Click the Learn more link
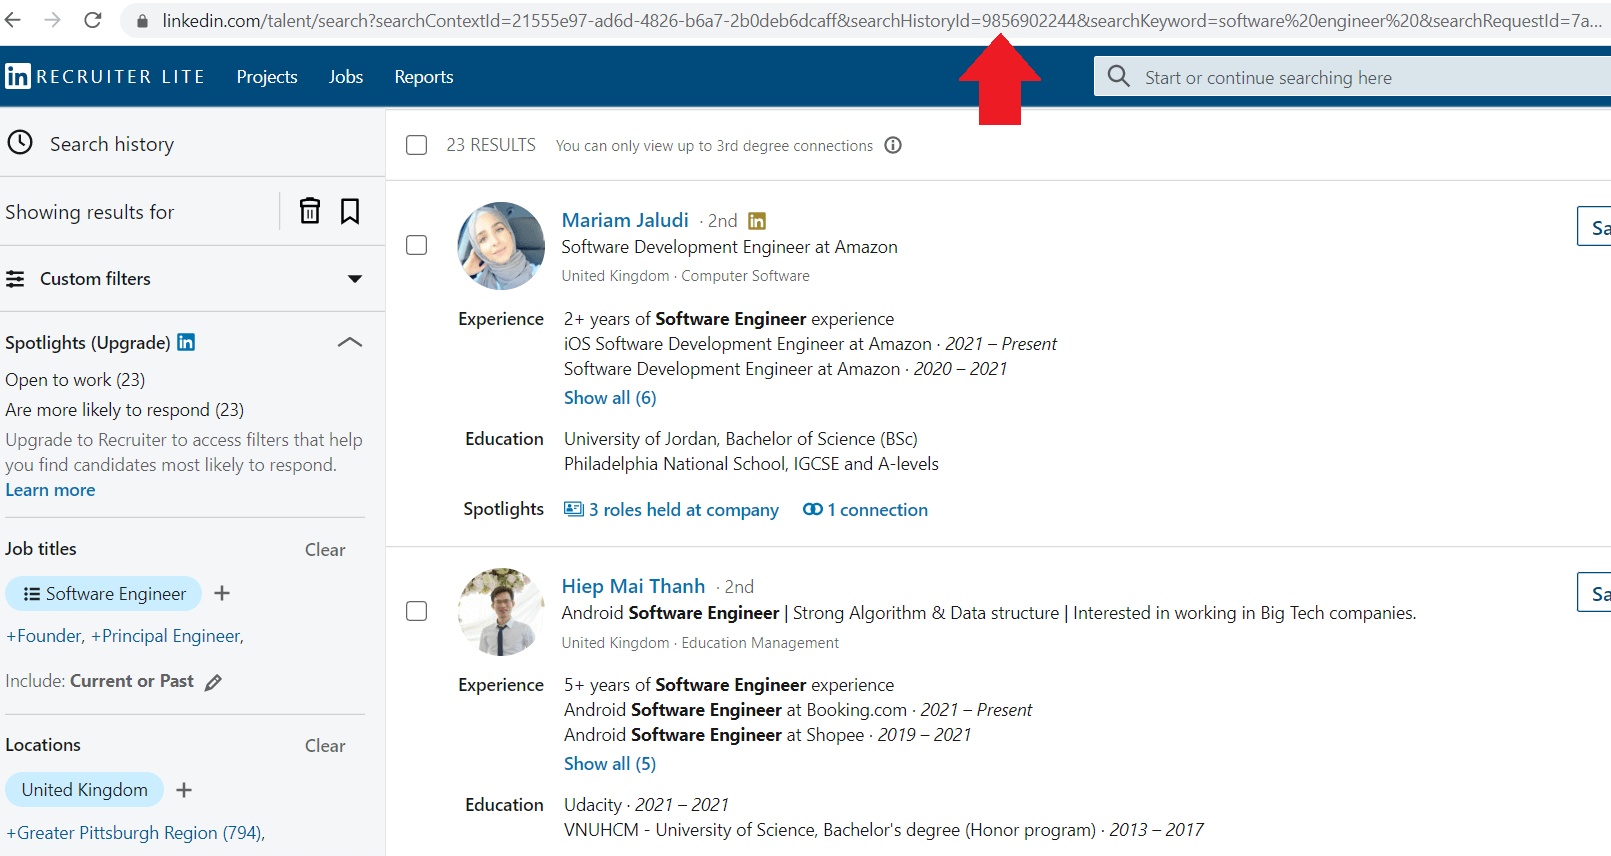Screen dimensions: 1611x856 coord(50,490)
